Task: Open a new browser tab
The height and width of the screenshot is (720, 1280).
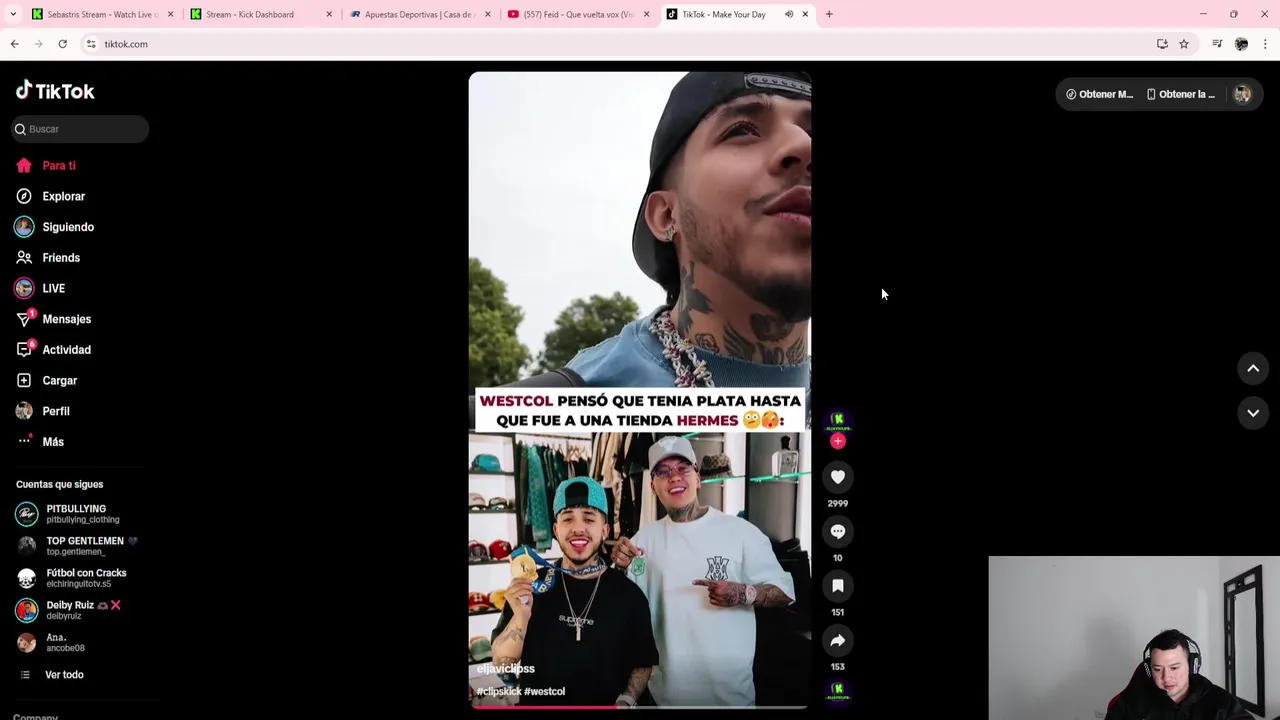Action: [x=829, y=14]
